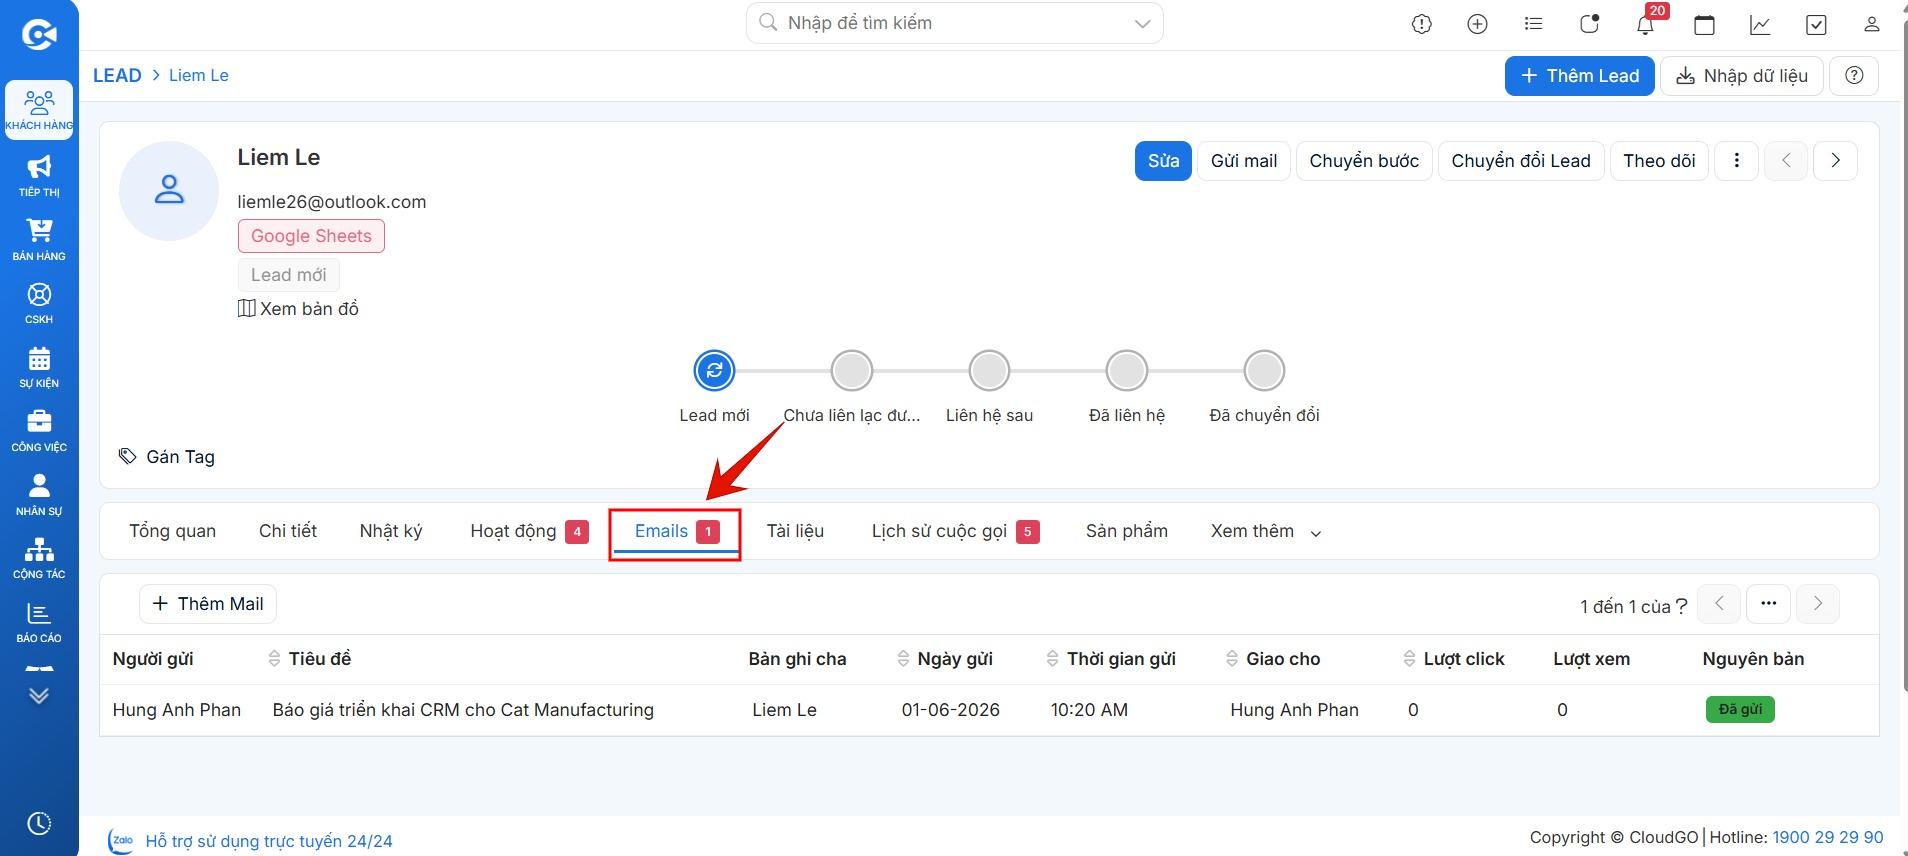Click the clock history icon in sidebar
This screenshot has width=1908, height=856.
tap(39, 823)
